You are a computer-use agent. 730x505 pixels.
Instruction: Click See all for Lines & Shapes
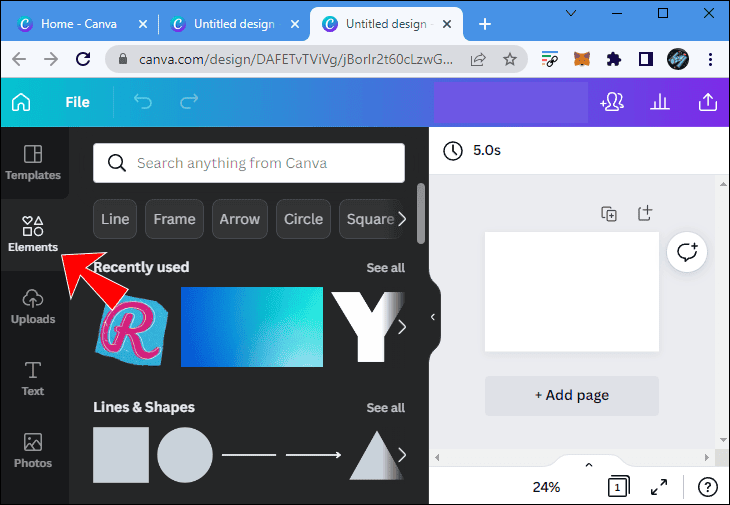tap(385, 408)
